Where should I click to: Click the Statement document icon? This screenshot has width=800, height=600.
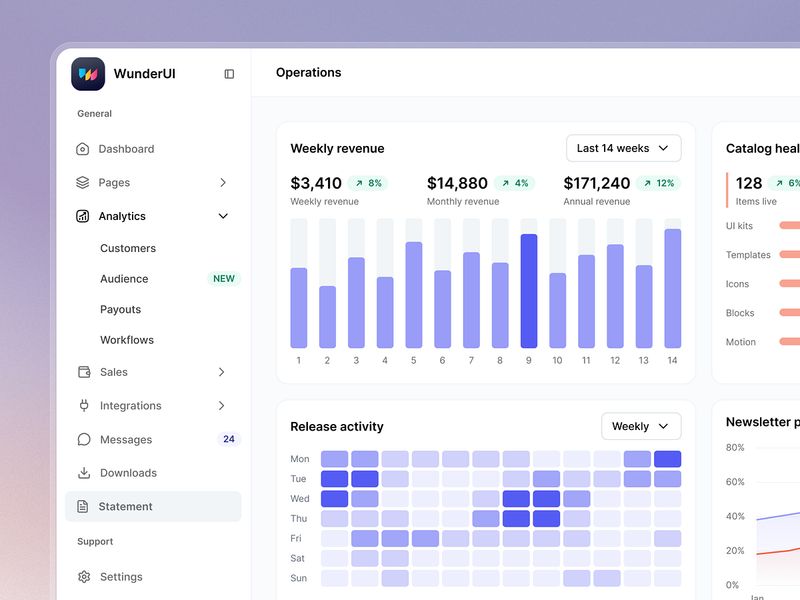pyautogui.click(x=83, y=507)
